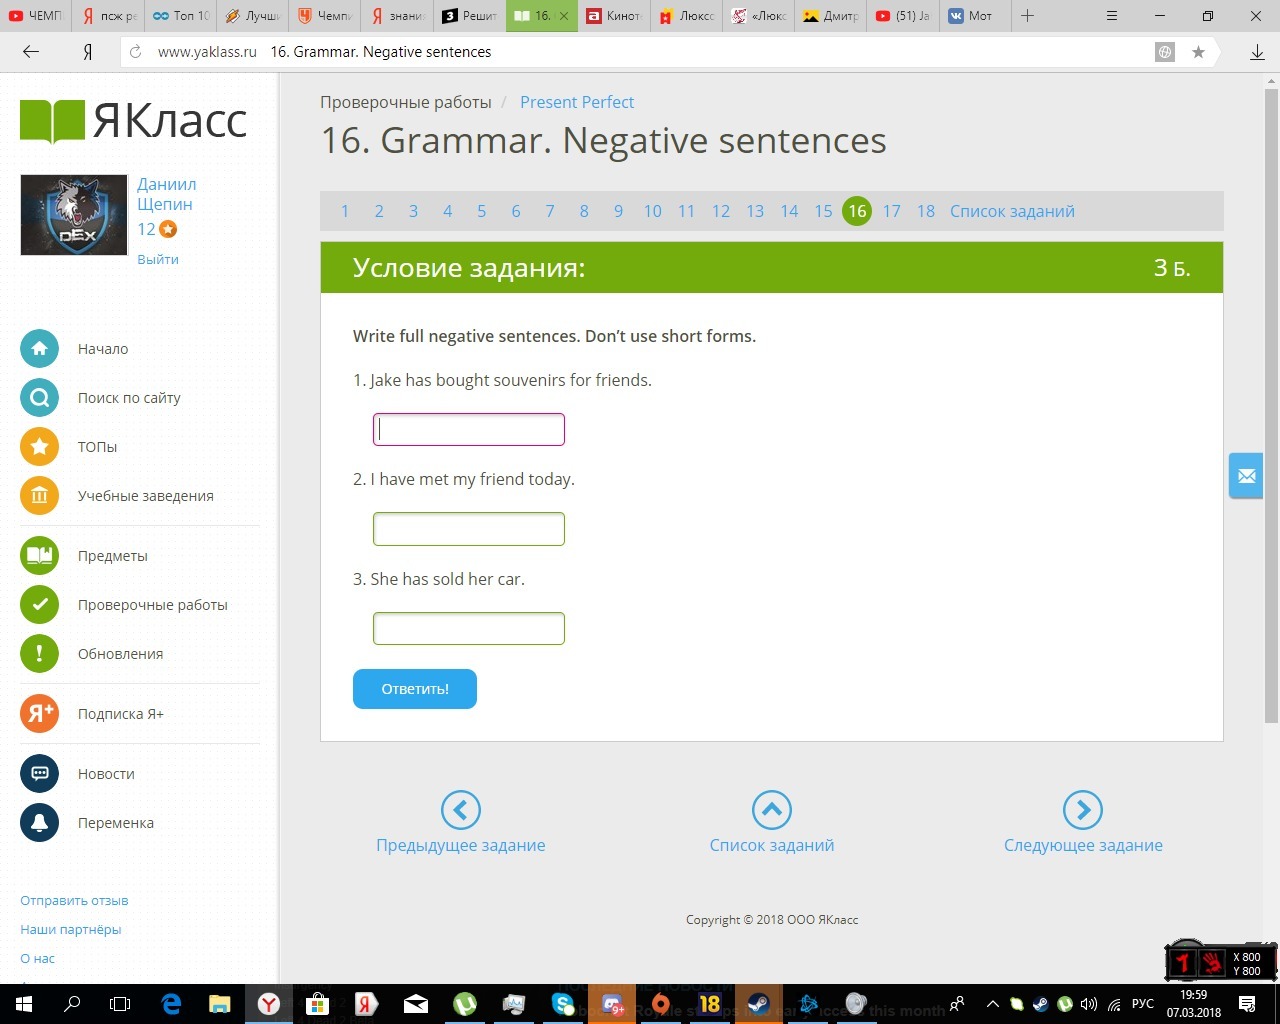Focus the answer field for sentence 3
Image resolution: width=1280 pixels, height=1024 pixels.
(468, 629)
